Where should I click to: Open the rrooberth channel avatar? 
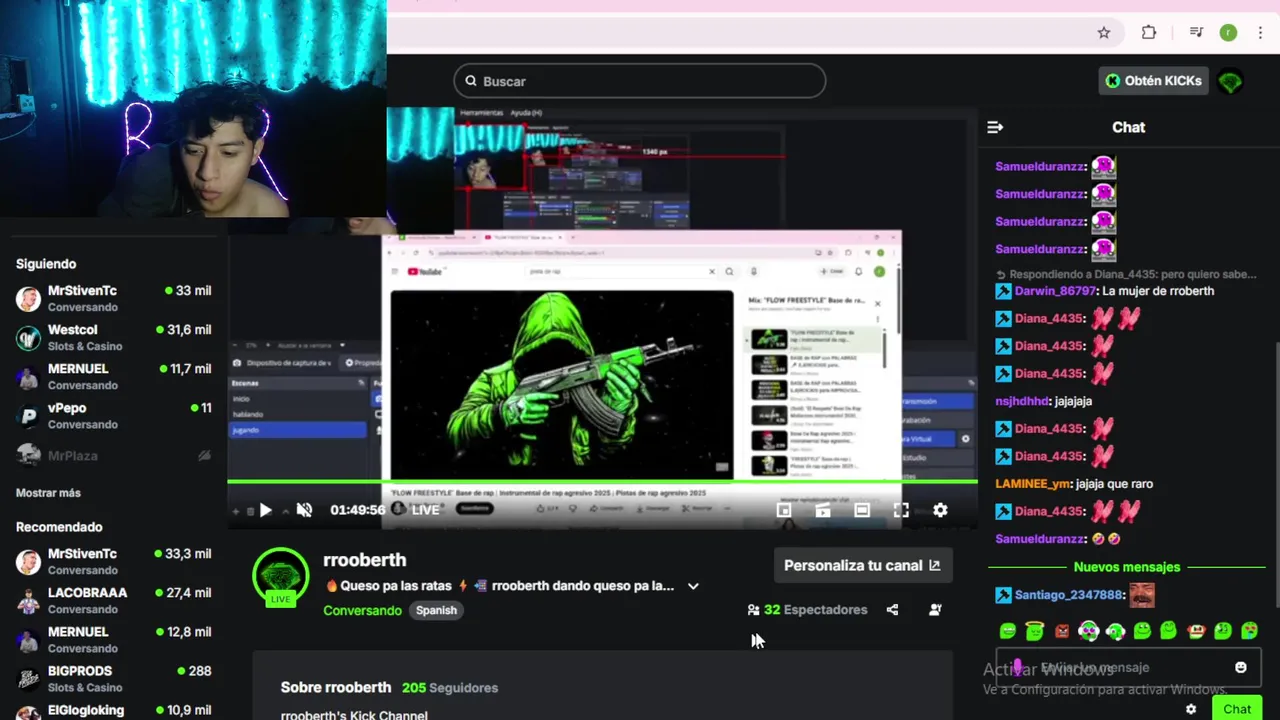click(x=281, y=577)
